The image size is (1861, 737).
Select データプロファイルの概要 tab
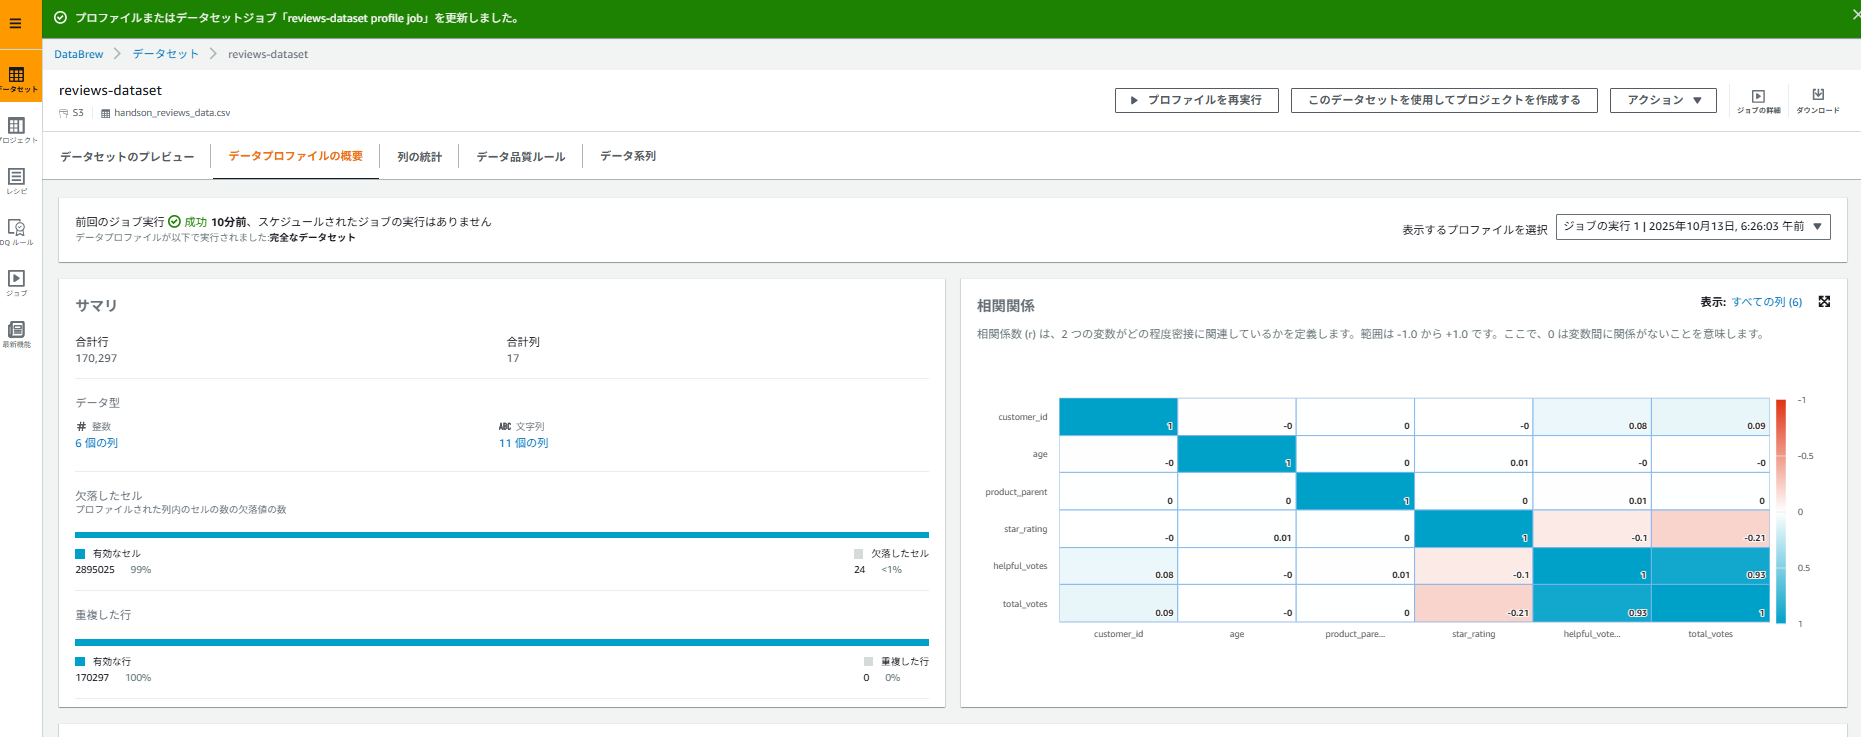point(296,156)
